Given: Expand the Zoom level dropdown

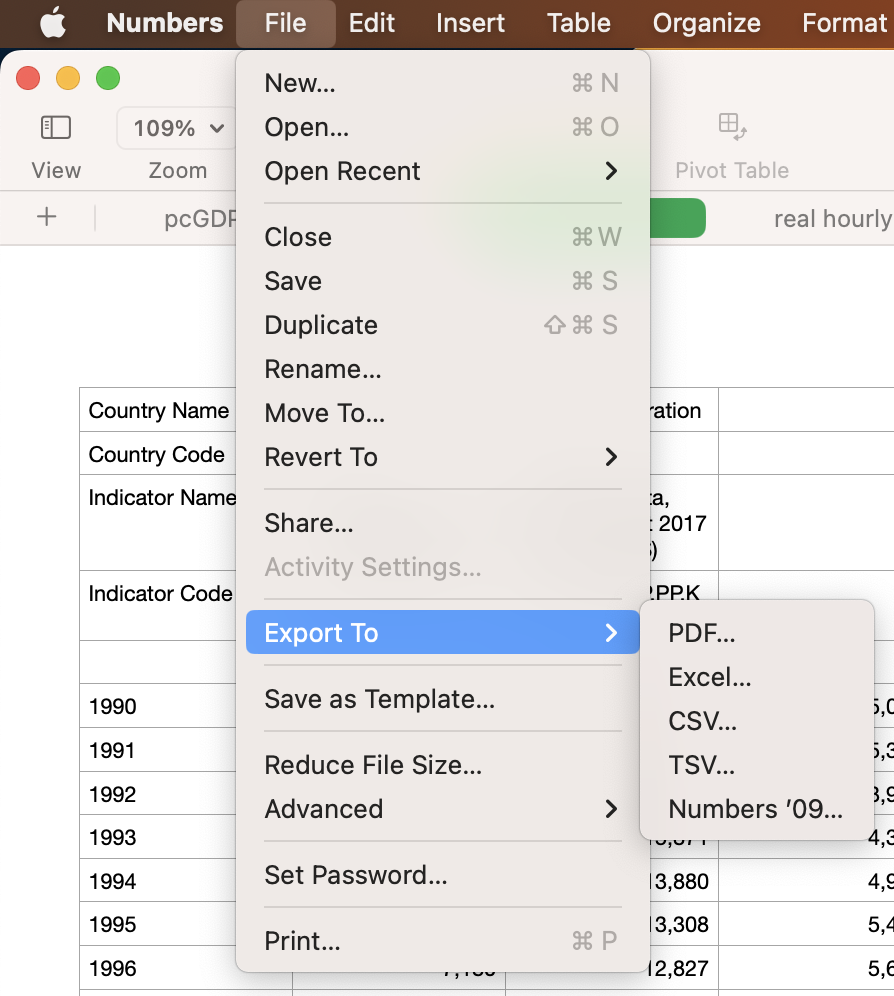Looking at the screenshot, I should 178,128.
